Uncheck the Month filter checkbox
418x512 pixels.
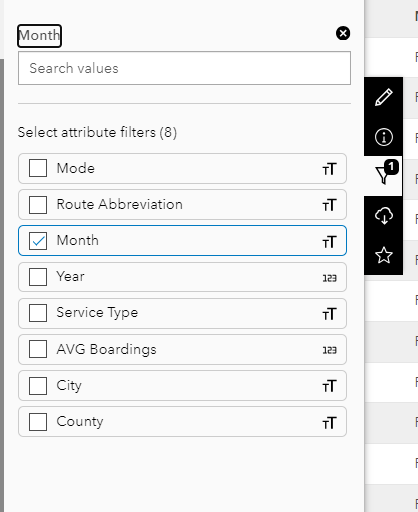(38, 241)
